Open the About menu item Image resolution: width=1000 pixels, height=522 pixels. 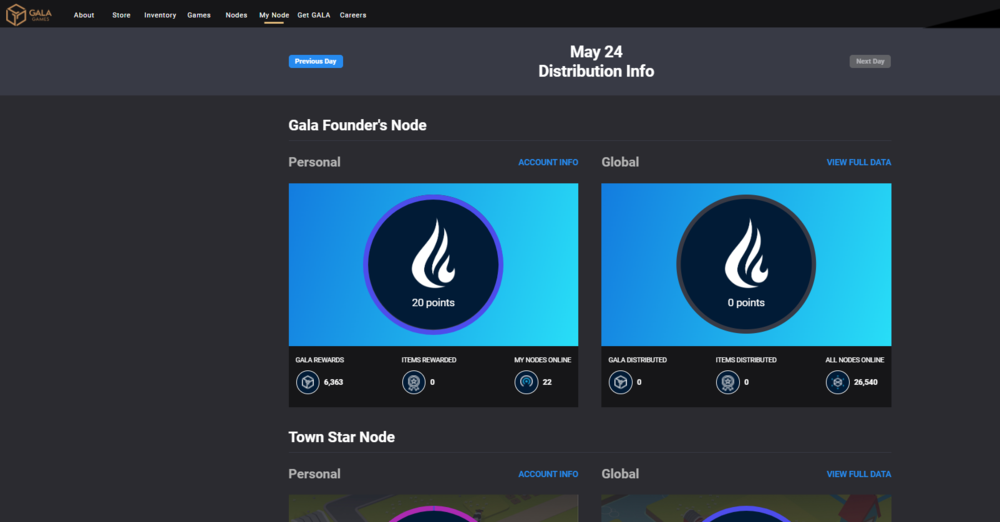[84, 15]
